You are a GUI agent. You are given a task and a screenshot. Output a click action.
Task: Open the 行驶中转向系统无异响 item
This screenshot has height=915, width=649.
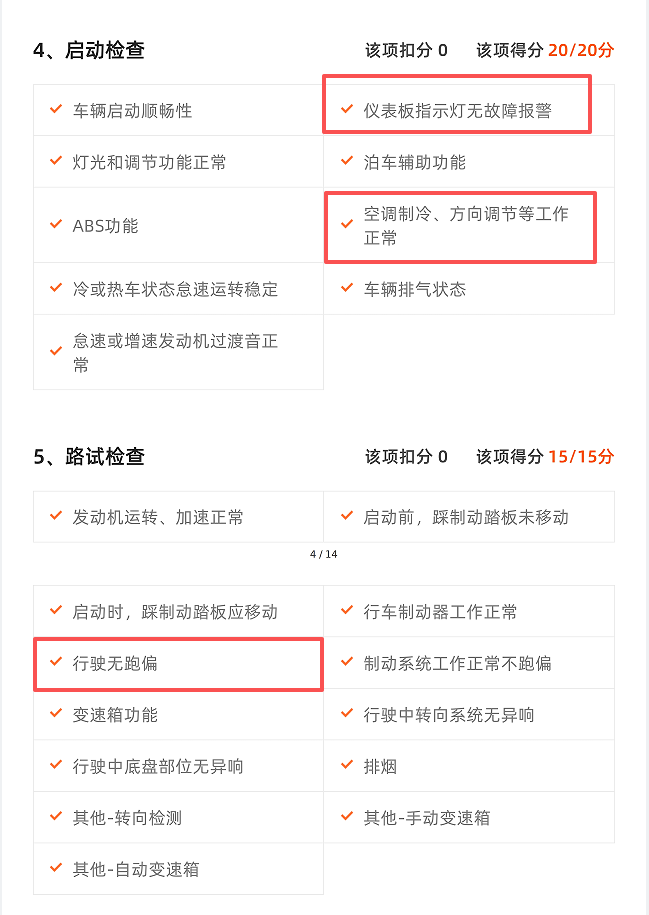pyautogui.click(x=448, y=715)
